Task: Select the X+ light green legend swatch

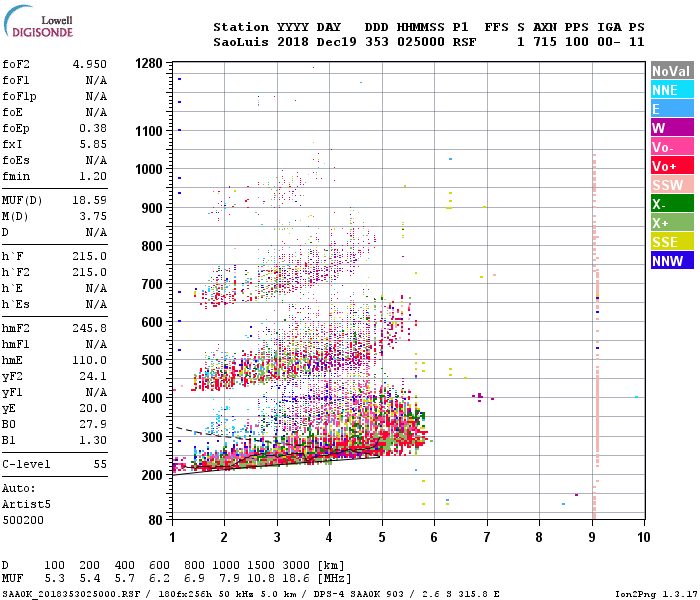Action: [672, 223]
